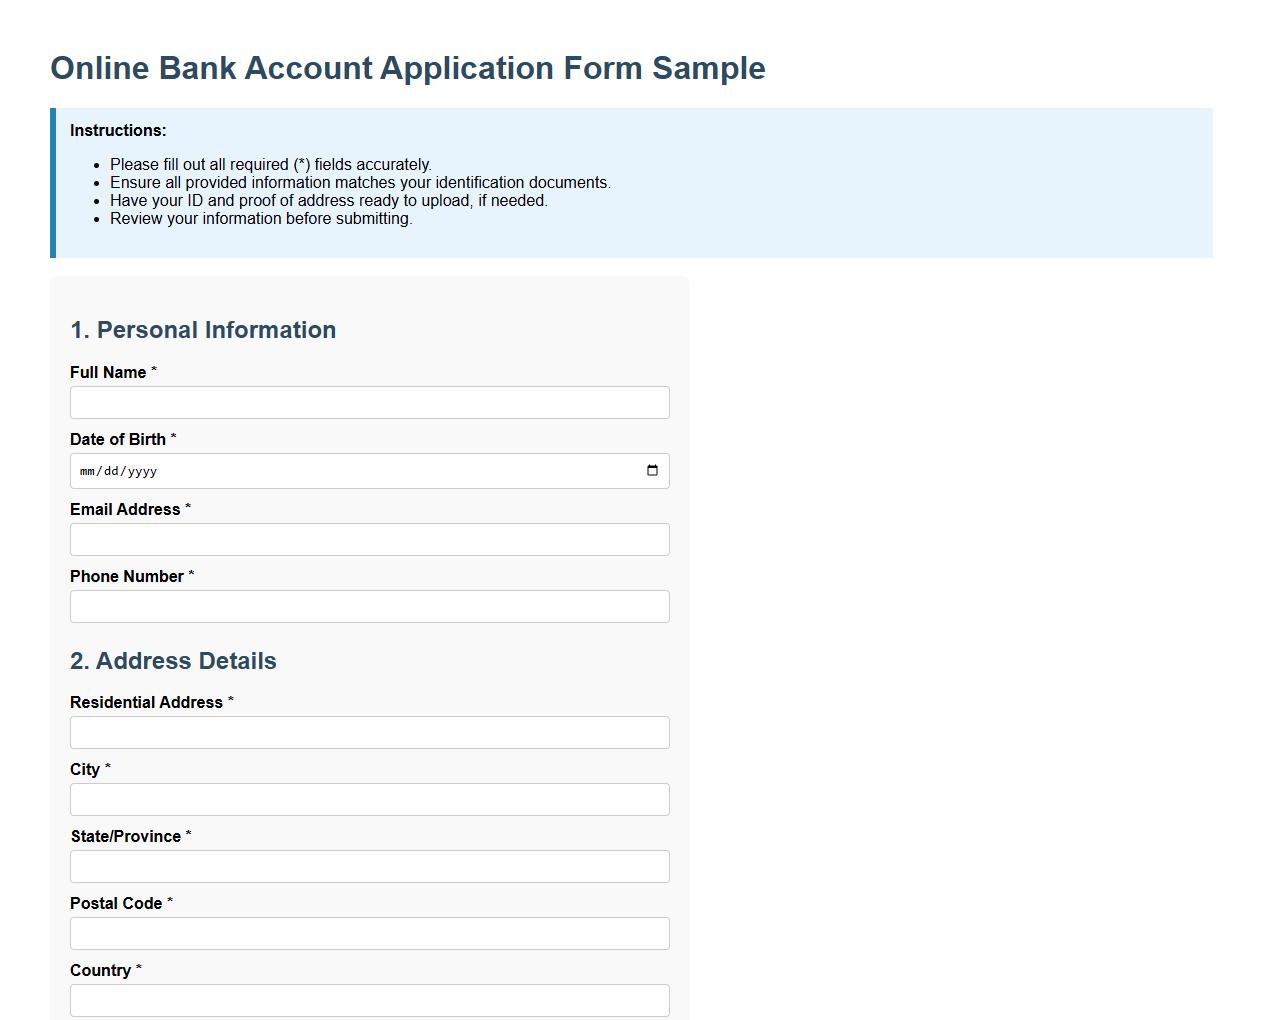
Task: Click the City input field
Action: (369, 799)
